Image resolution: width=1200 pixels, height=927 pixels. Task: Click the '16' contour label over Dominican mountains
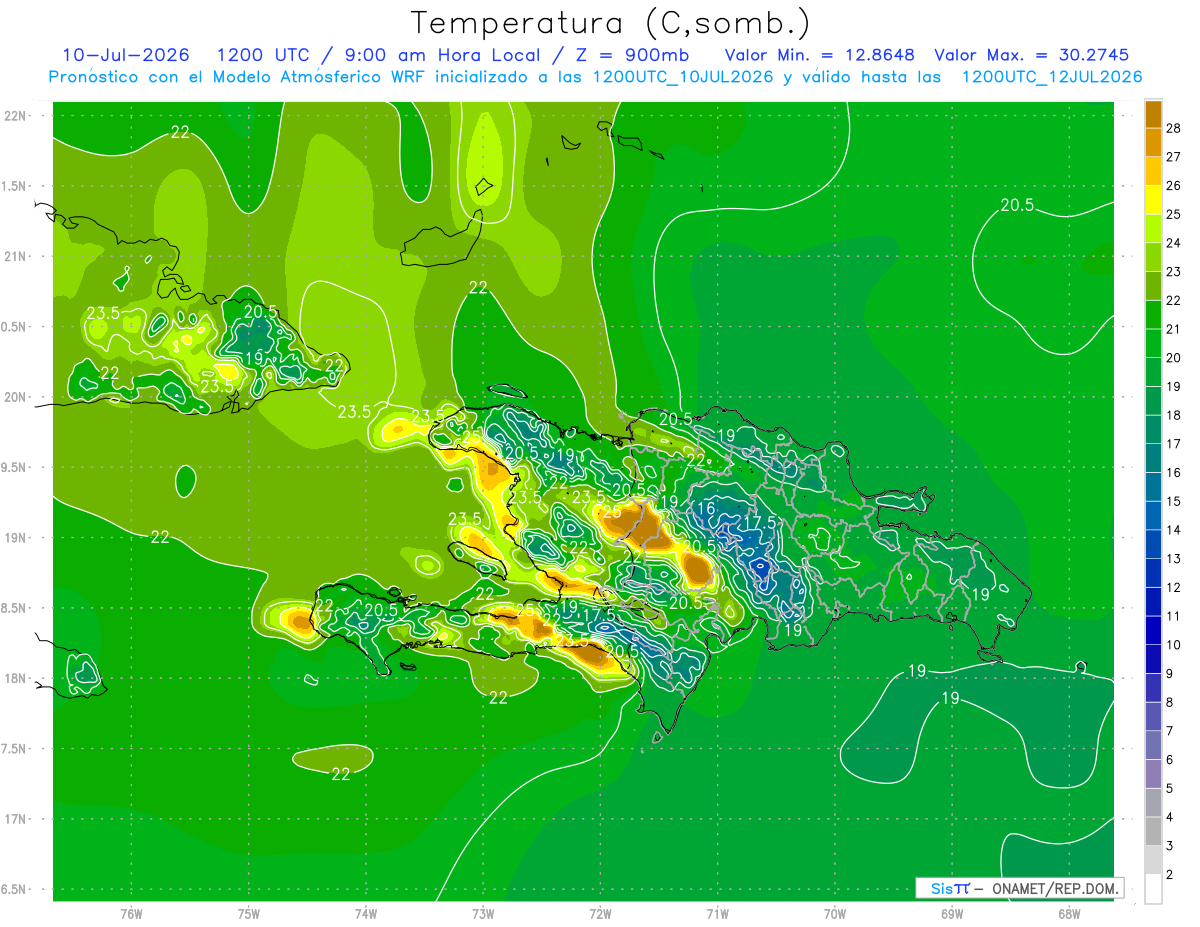click(706, 509)
